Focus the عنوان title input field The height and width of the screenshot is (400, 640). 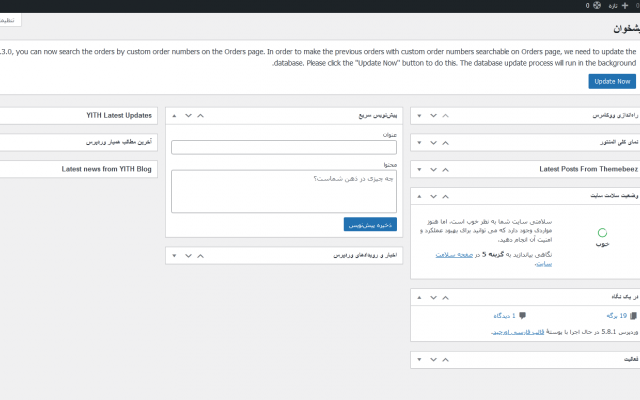click(x=284, y=147)
